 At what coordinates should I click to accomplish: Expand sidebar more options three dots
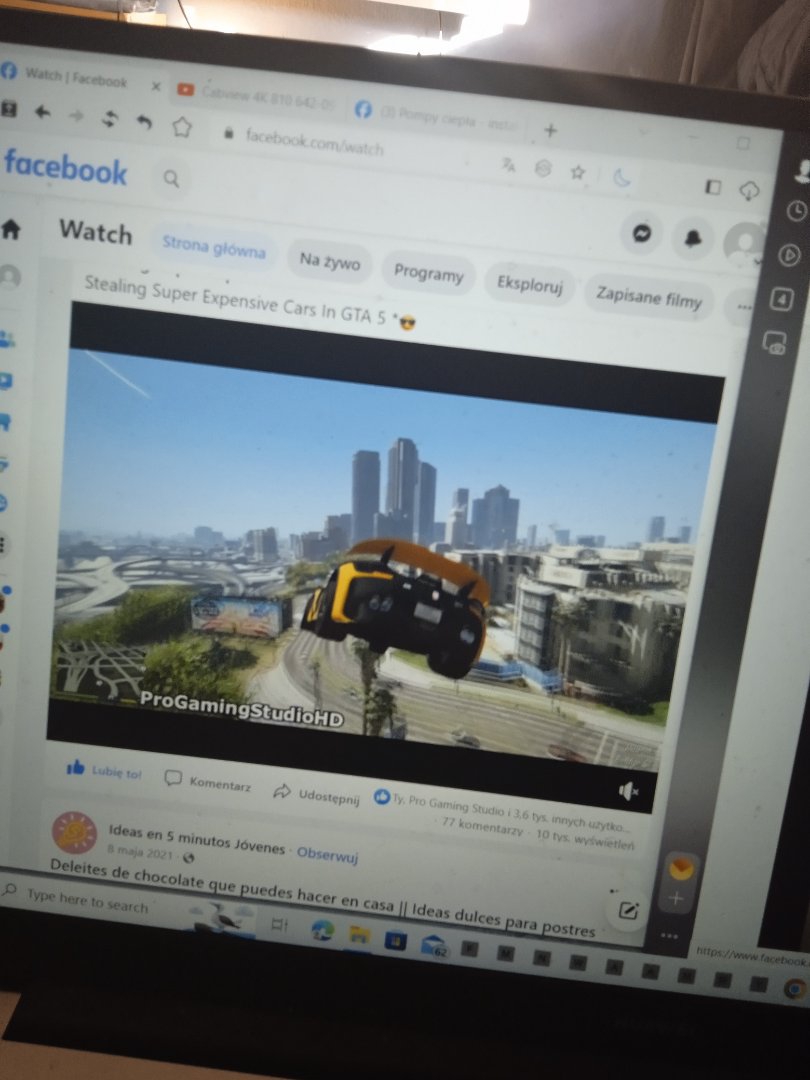click(x=669, y=936)
